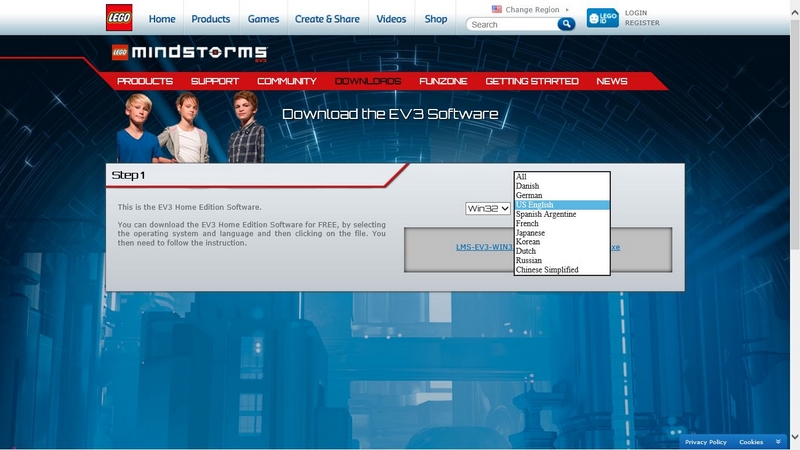The image size is (800, 450).
Task: Choose Dutch in language list
Action: [562, 251]
